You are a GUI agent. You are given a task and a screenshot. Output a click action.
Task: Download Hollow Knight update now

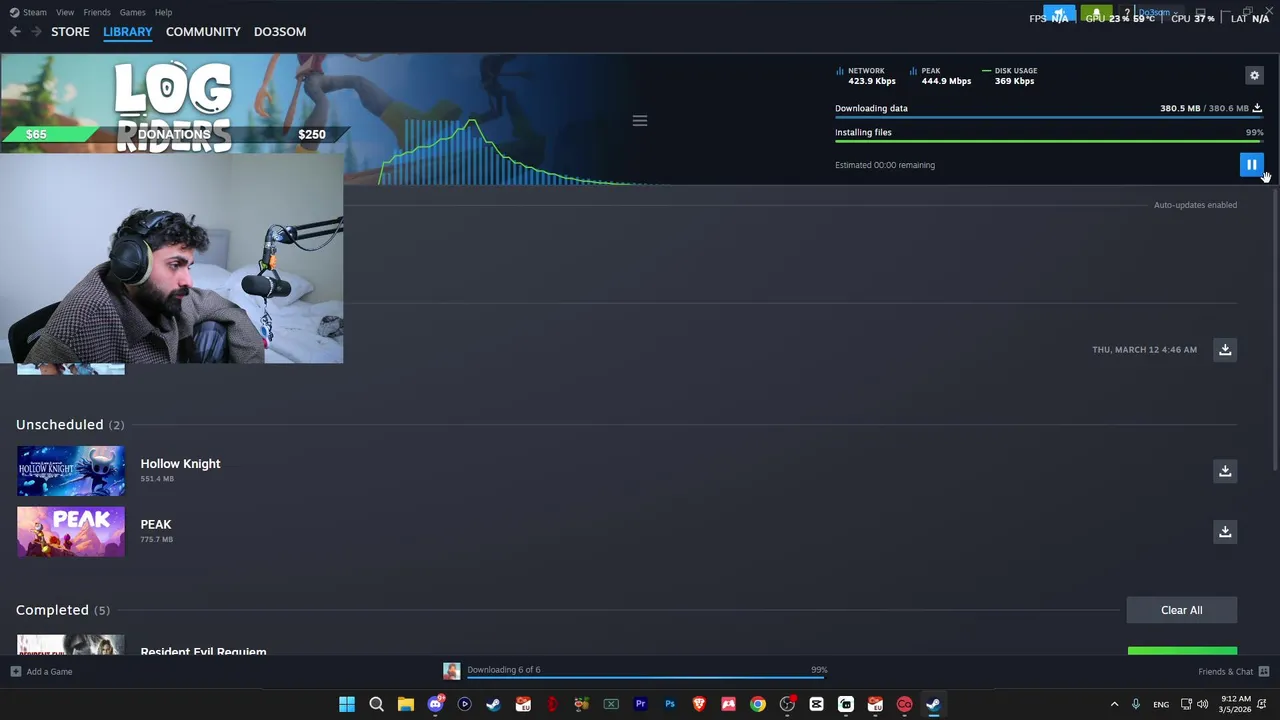pyautogui.click(x=1225, y=471)
